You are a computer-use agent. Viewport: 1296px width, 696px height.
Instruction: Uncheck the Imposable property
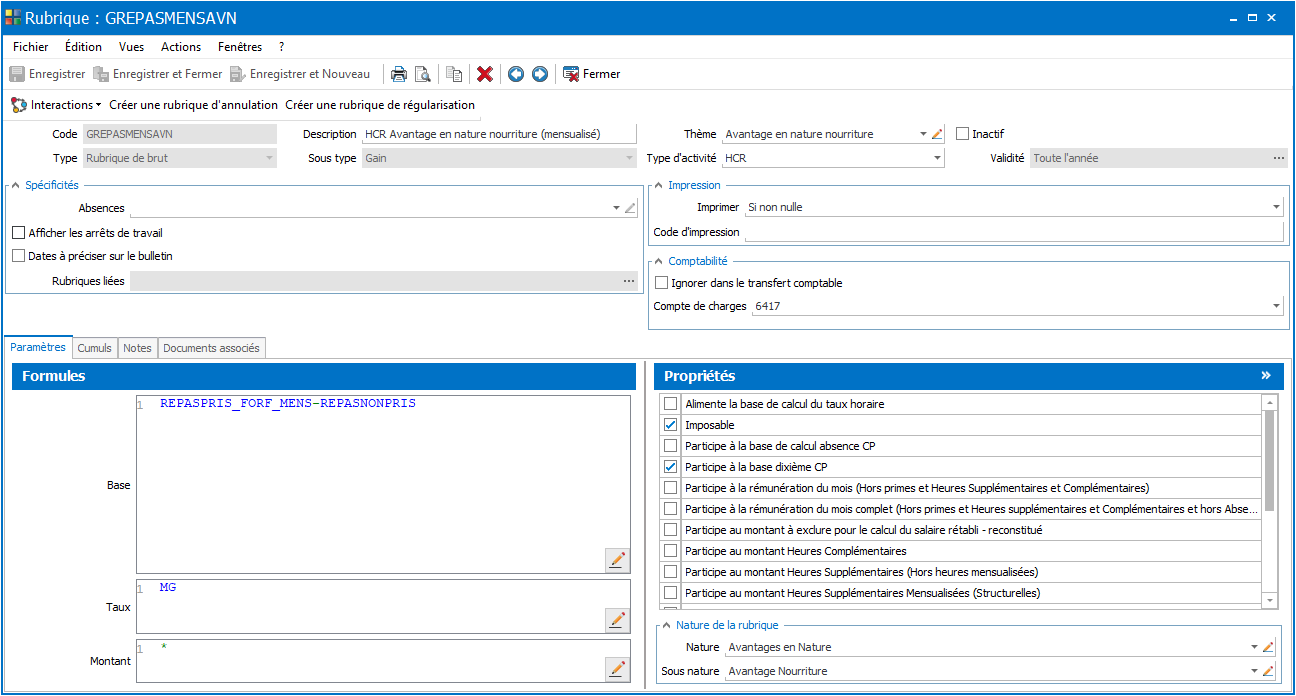[x=670, y=425]
